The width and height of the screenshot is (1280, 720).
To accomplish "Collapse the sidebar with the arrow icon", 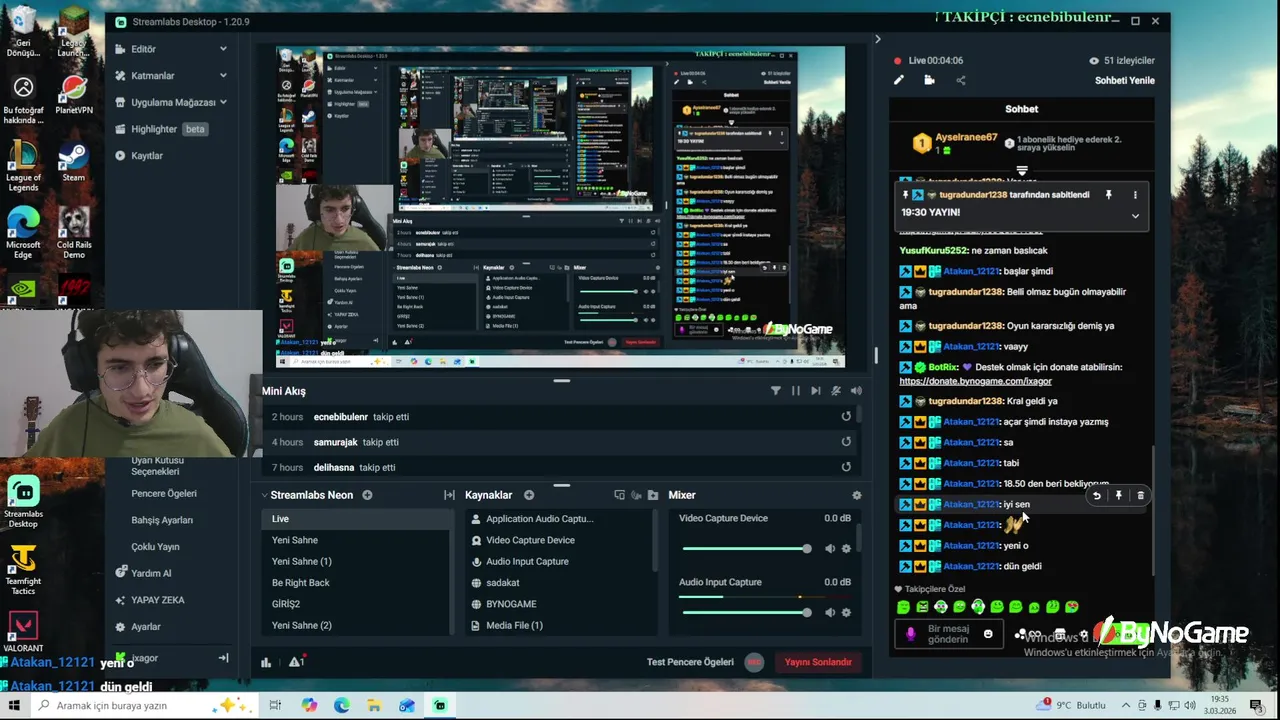I will pos(223,657).
